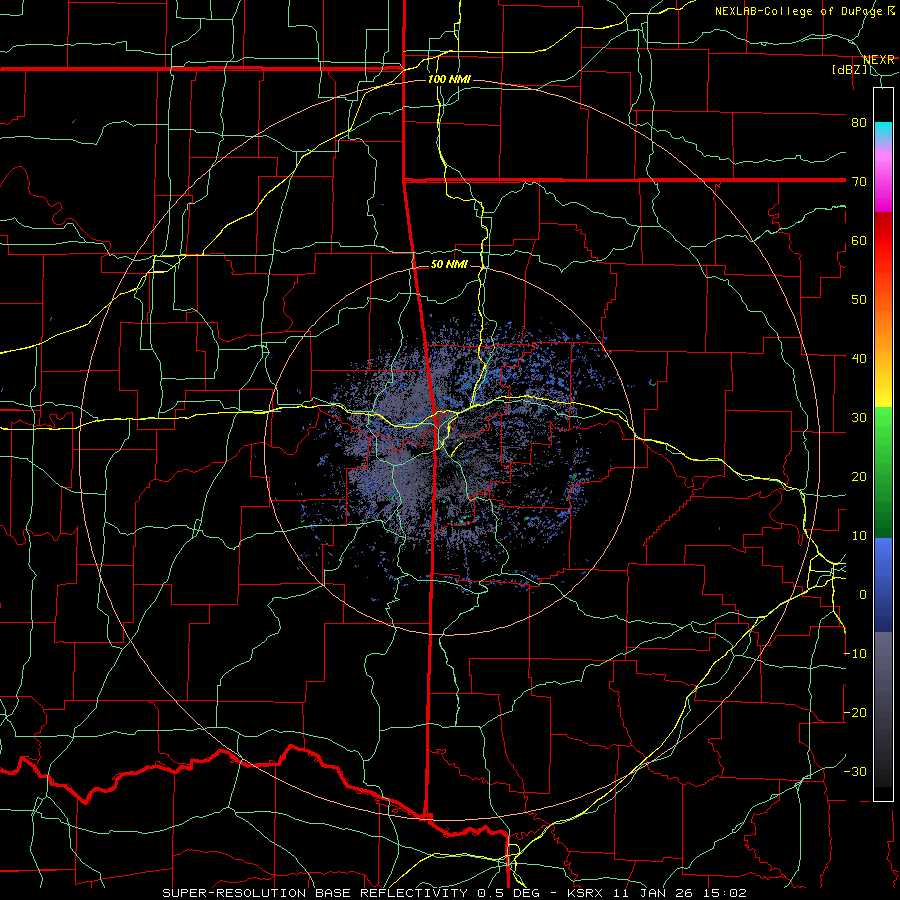
Task: Click the 60 value on the dBZ scale
Action: 859,240
